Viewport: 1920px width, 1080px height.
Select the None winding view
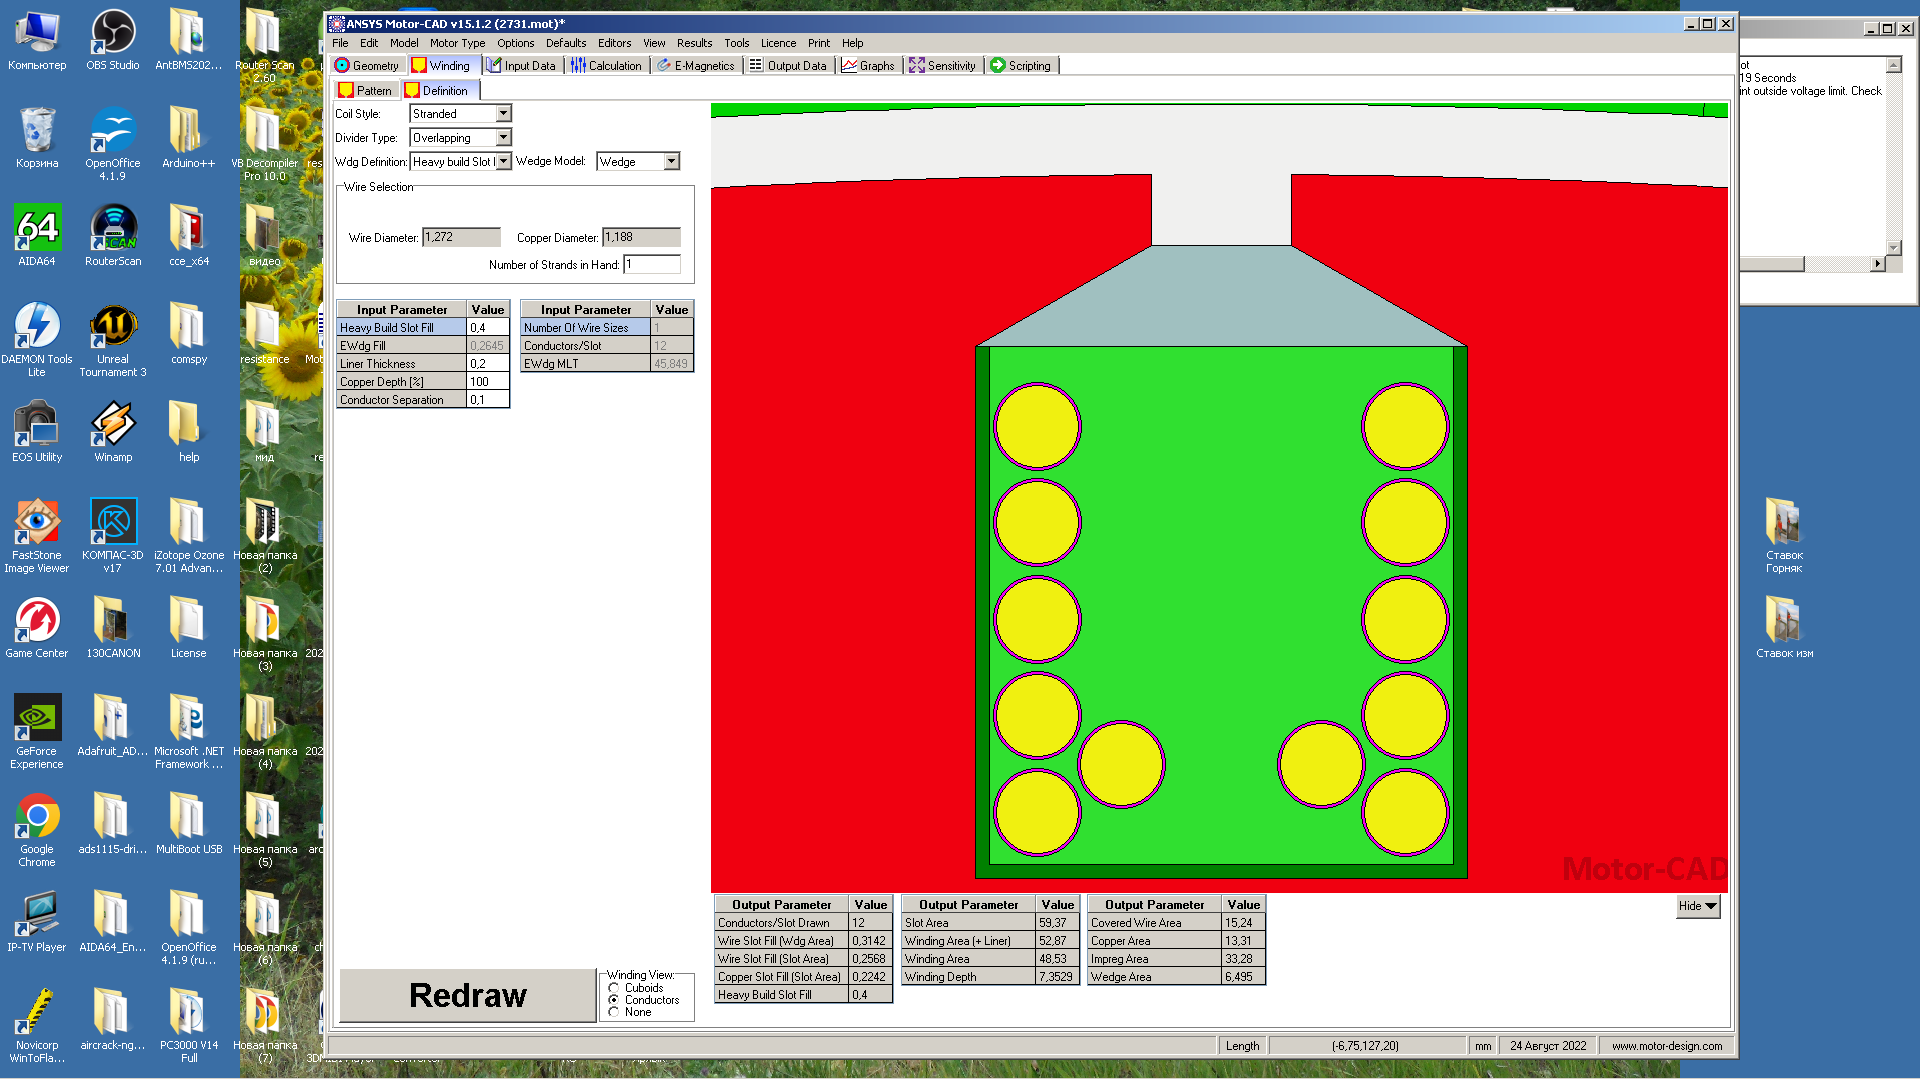tap(614, 1012)
